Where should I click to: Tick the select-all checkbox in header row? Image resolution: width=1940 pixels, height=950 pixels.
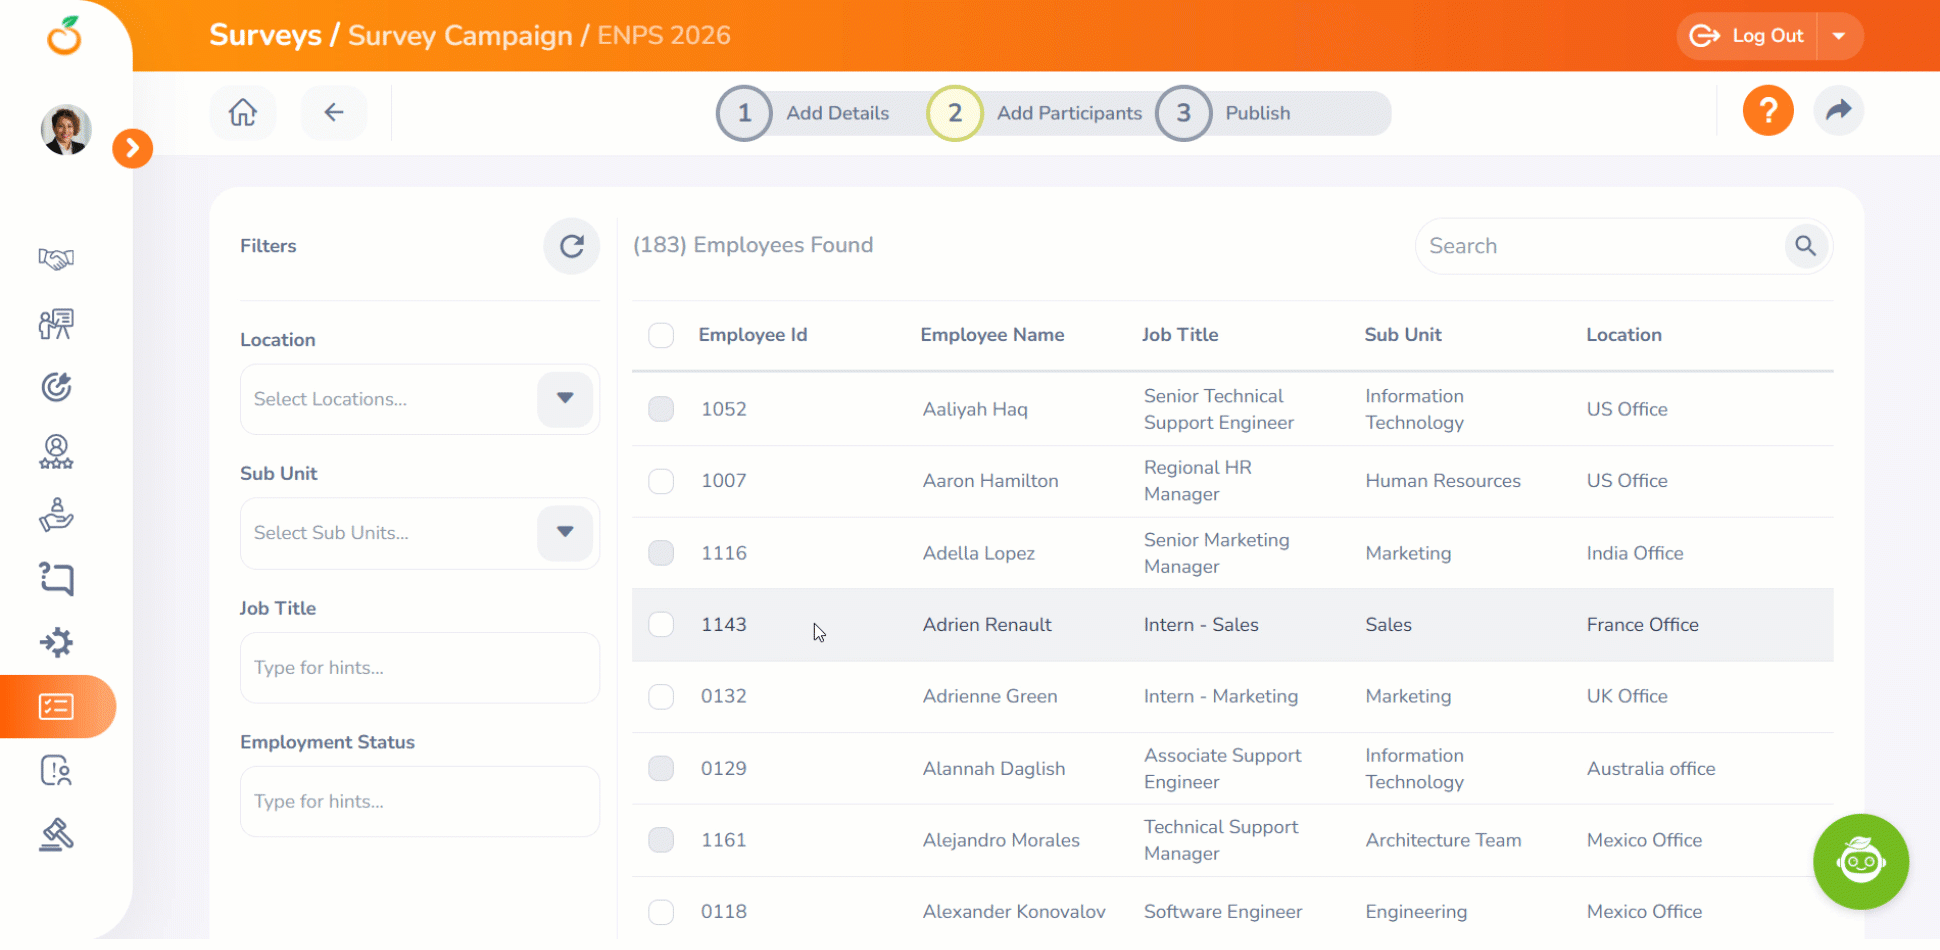coord(661,335)
